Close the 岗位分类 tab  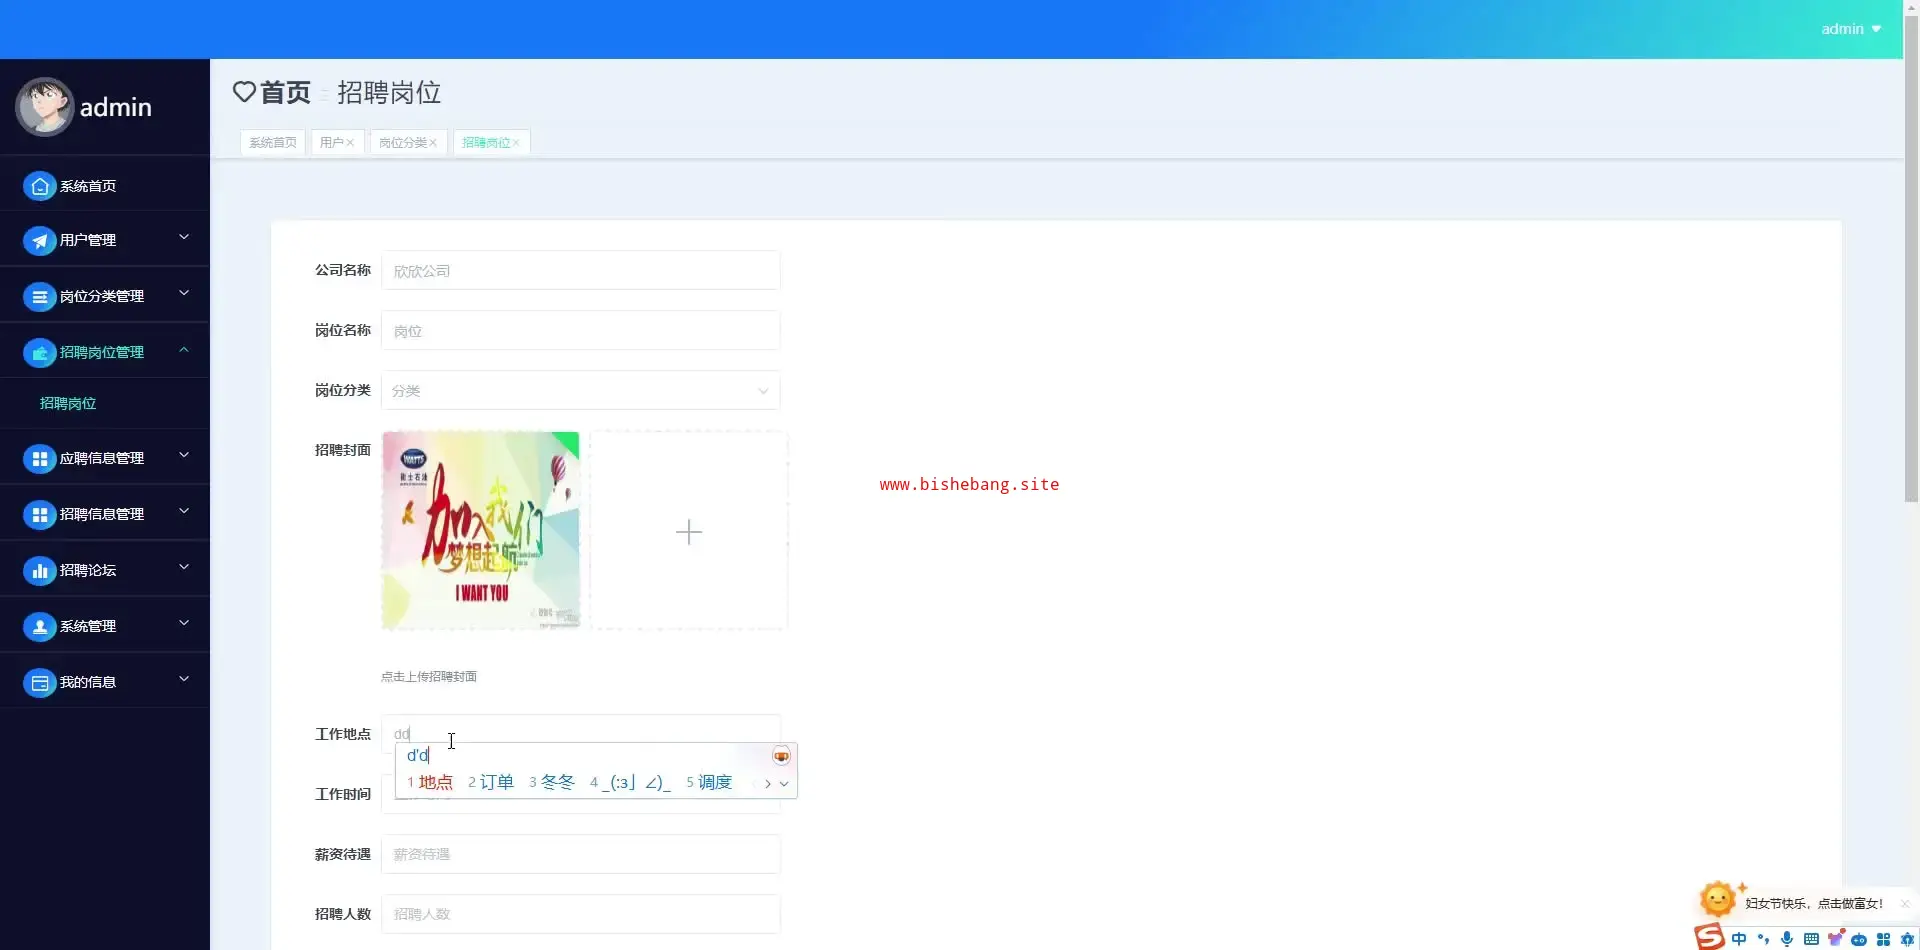tap(433, 143)
